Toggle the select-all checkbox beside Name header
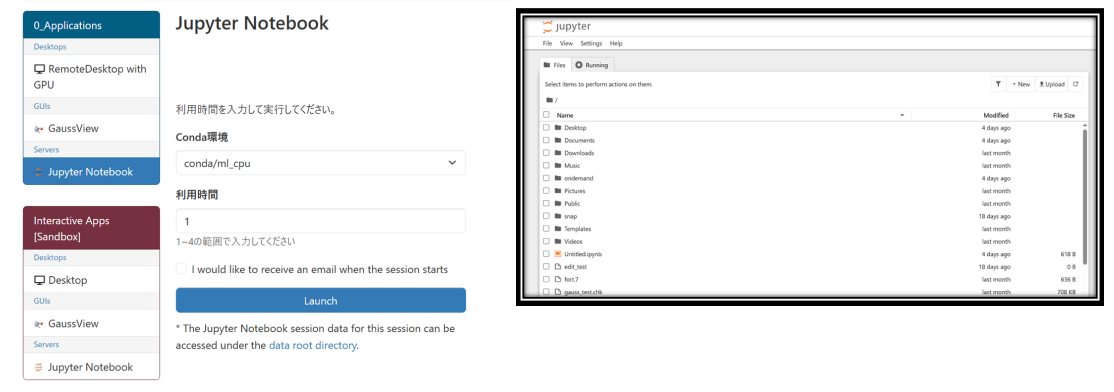The width and height of the screenshot is (1114, 392). coord(546,115)
